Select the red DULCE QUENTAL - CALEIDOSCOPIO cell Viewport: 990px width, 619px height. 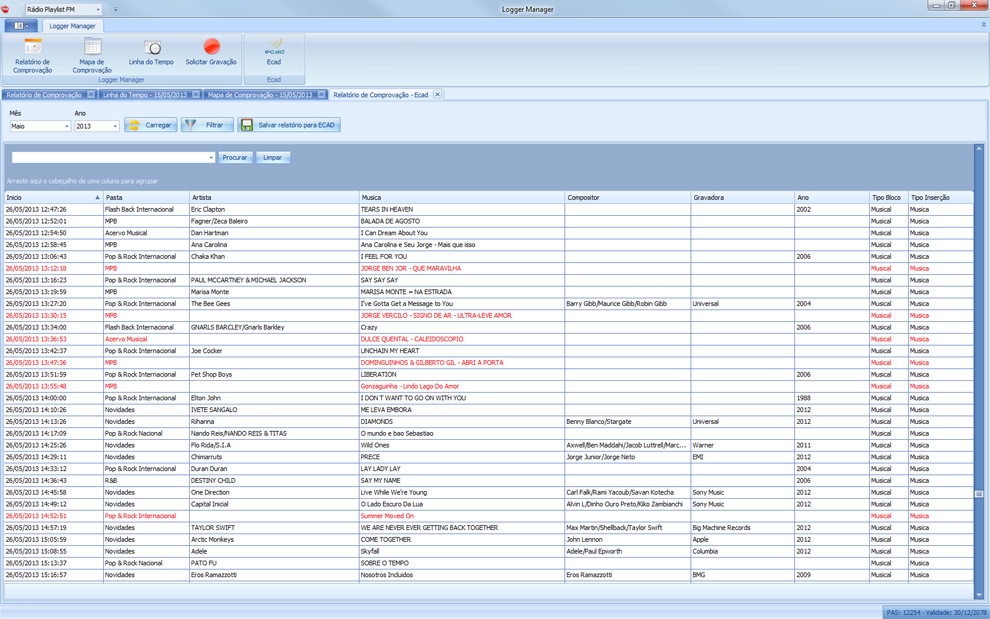click(462, 339)
